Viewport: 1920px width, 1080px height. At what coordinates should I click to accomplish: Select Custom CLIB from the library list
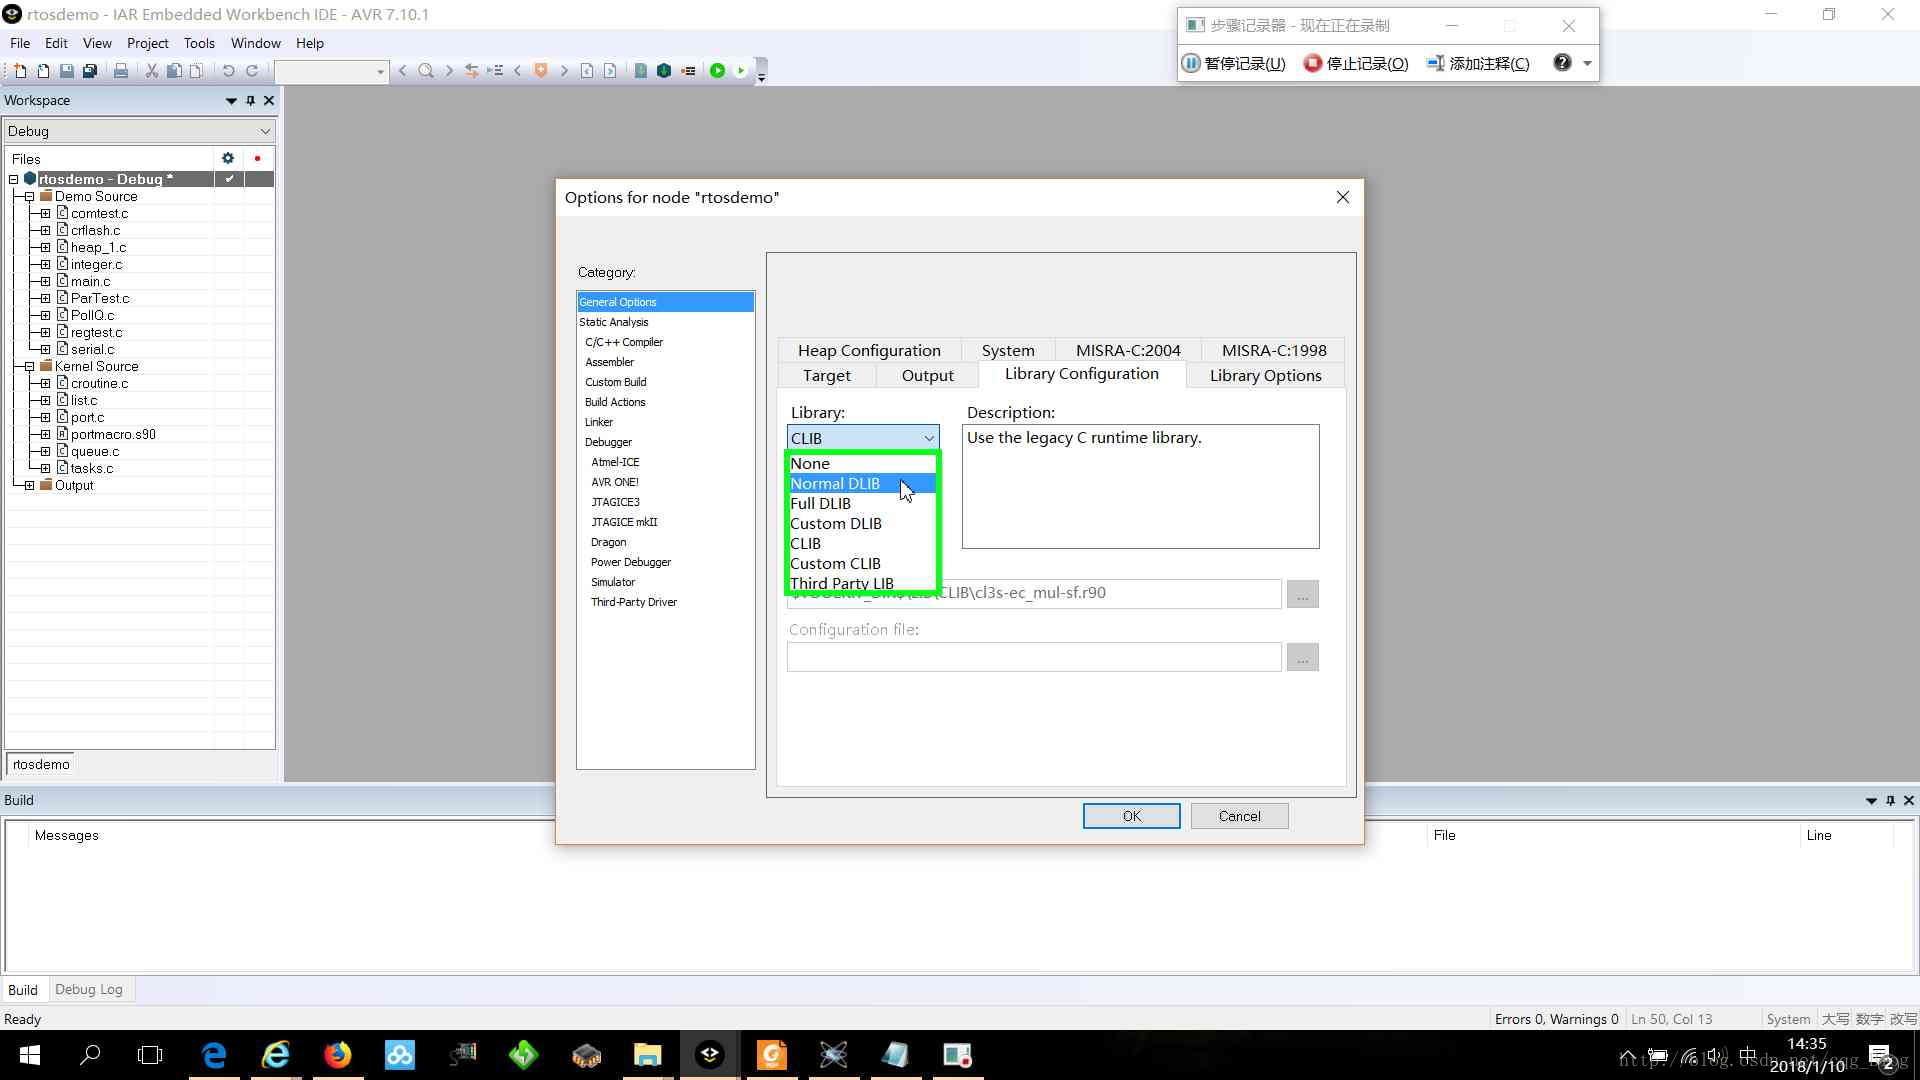pyautogui.click(x=862, y=564)
